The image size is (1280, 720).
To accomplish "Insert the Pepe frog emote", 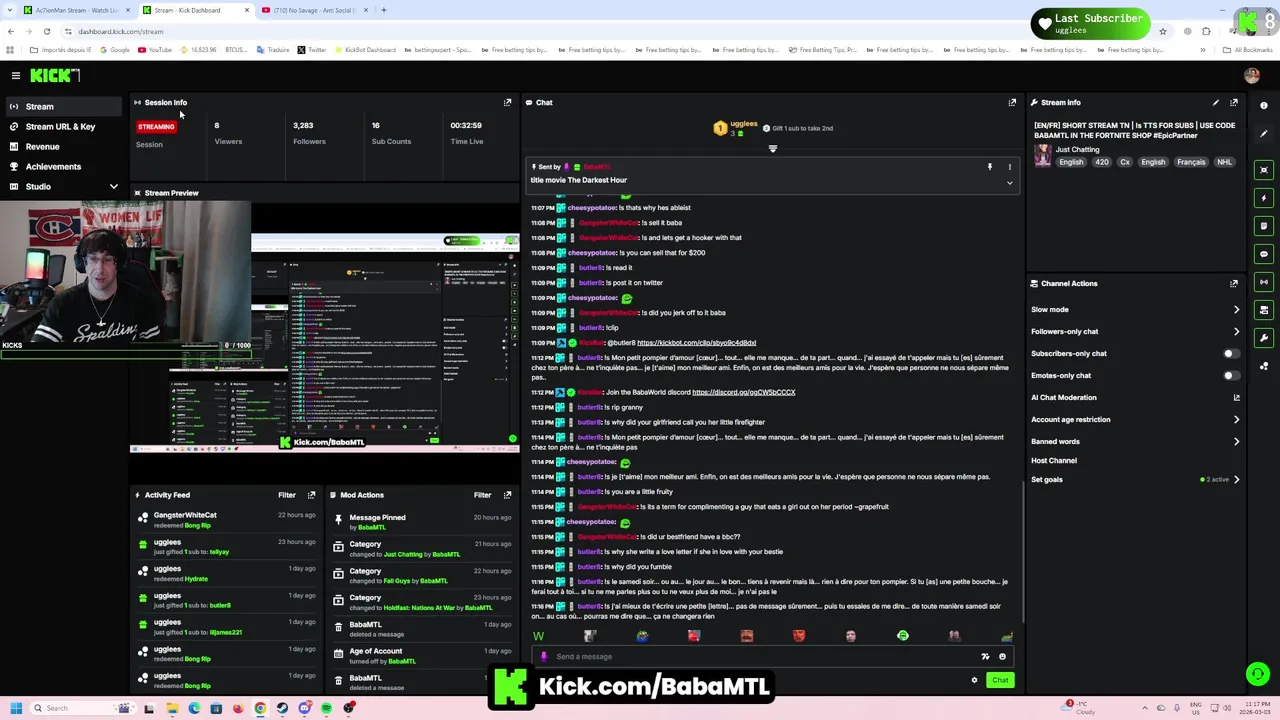I will (642, 636).
